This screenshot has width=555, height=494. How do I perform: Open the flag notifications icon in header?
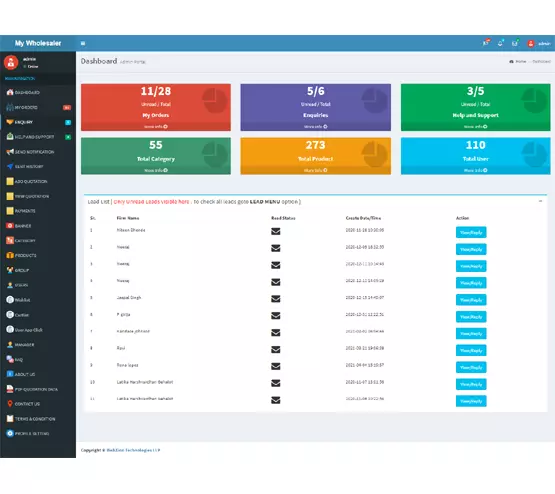click(x=486, y=43)
